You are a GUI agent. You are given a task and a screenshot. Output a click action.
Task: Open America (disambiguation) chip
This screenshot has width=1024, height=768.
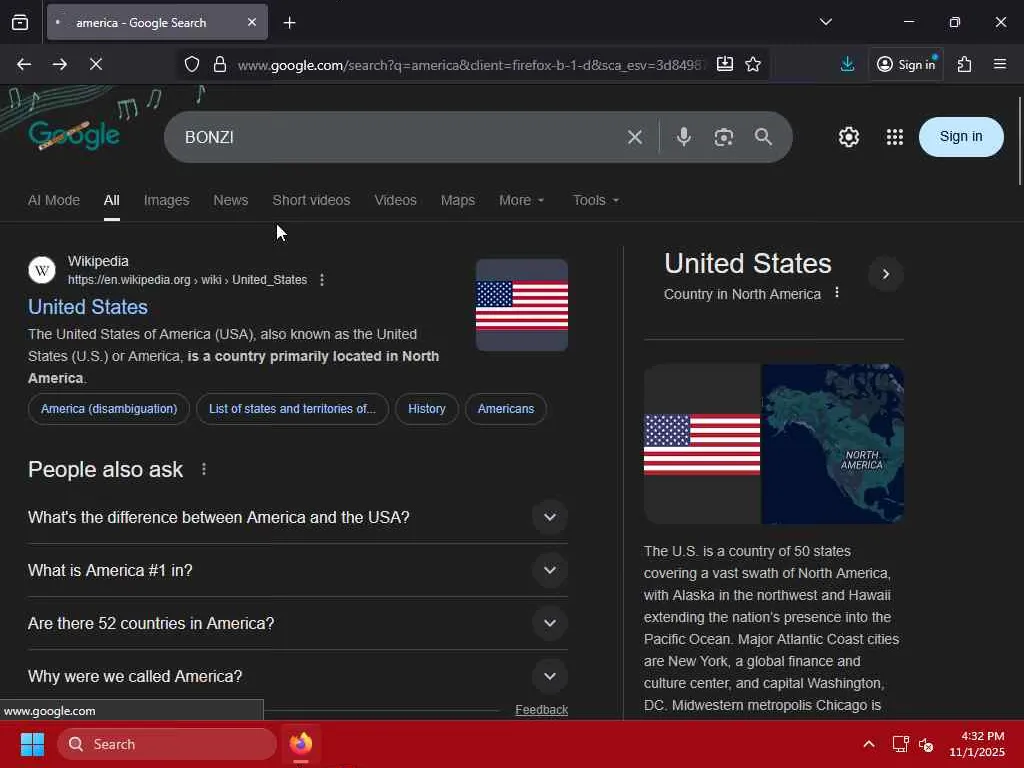[x=108, y=409]
